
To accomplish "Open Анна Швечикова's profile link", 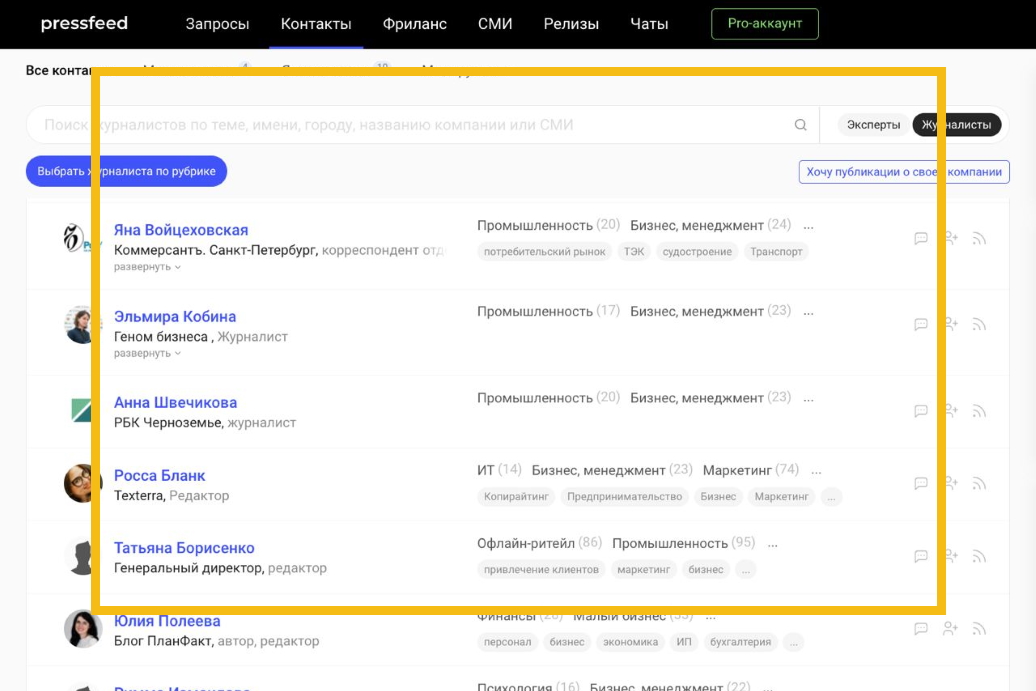I will click(175, 402).
